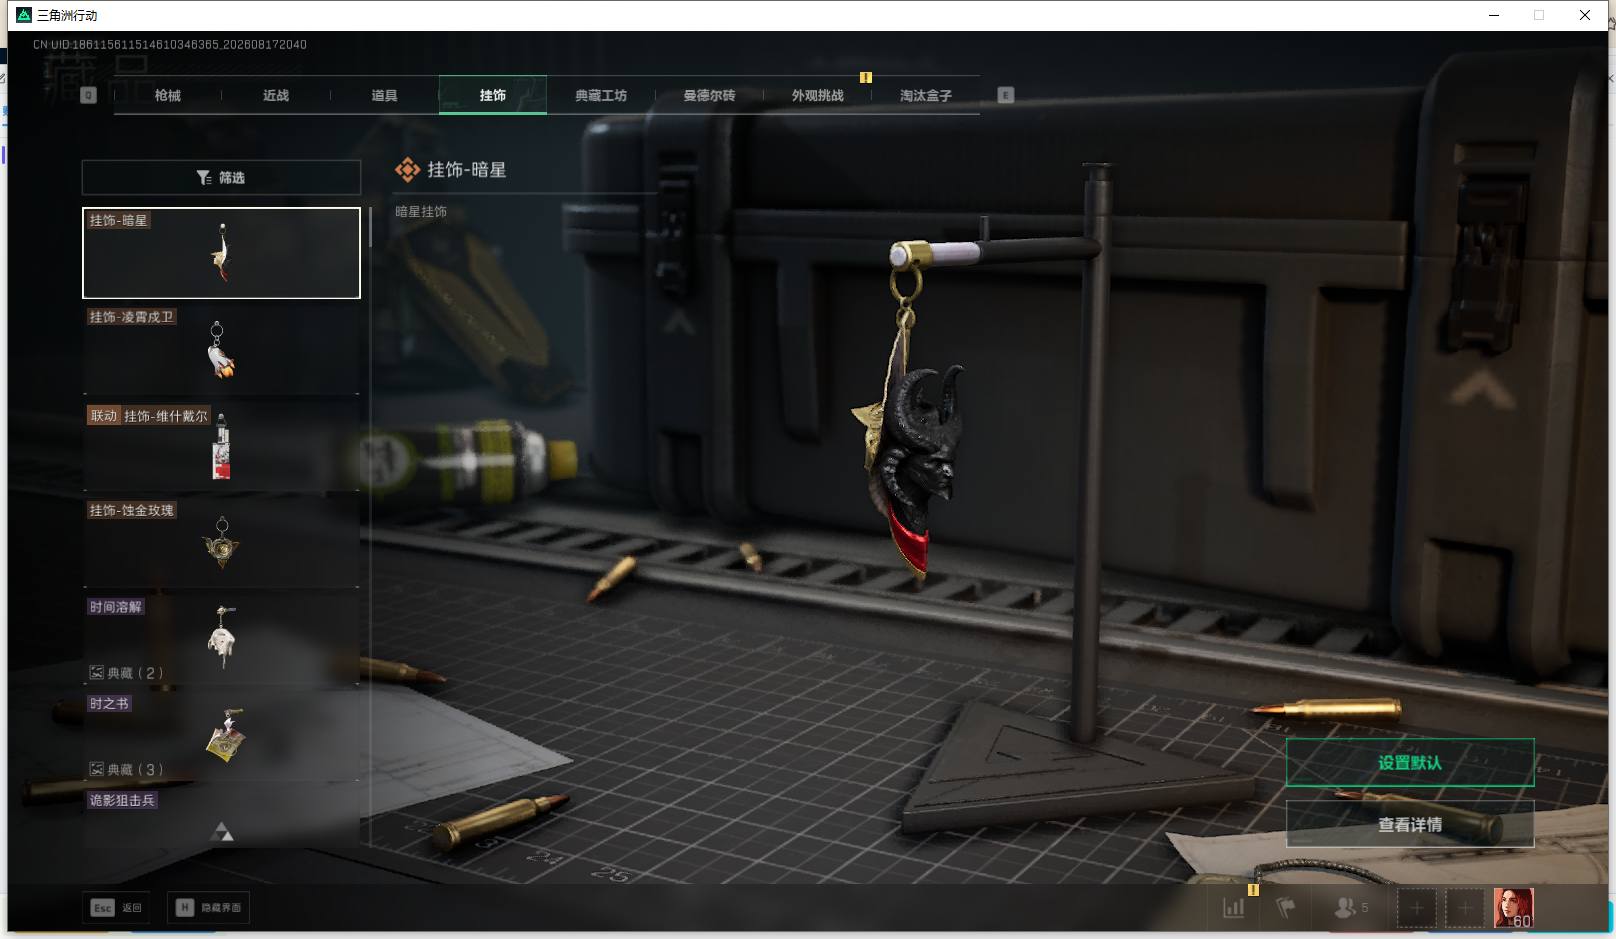Open the 曼德尔砖 tab

709,95
